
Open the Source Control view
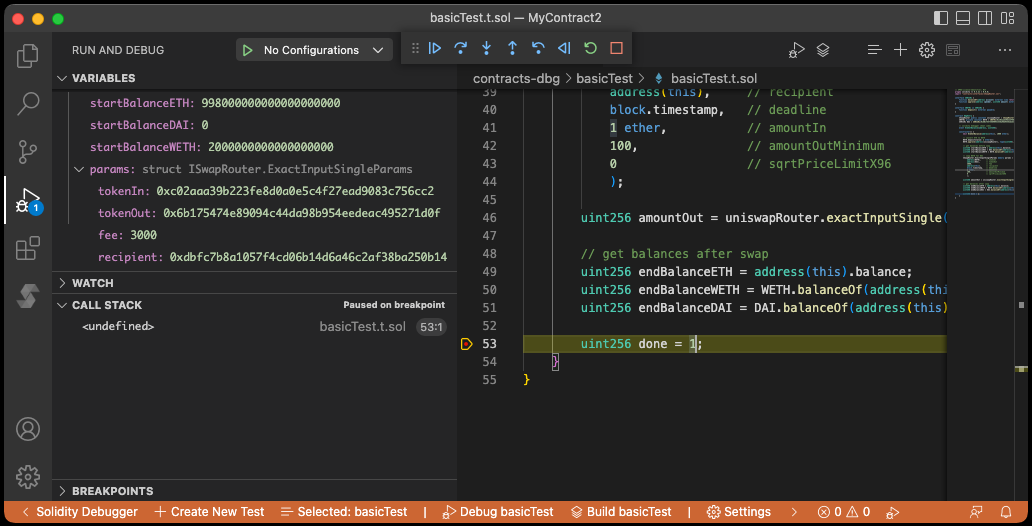tap(28, 151)
